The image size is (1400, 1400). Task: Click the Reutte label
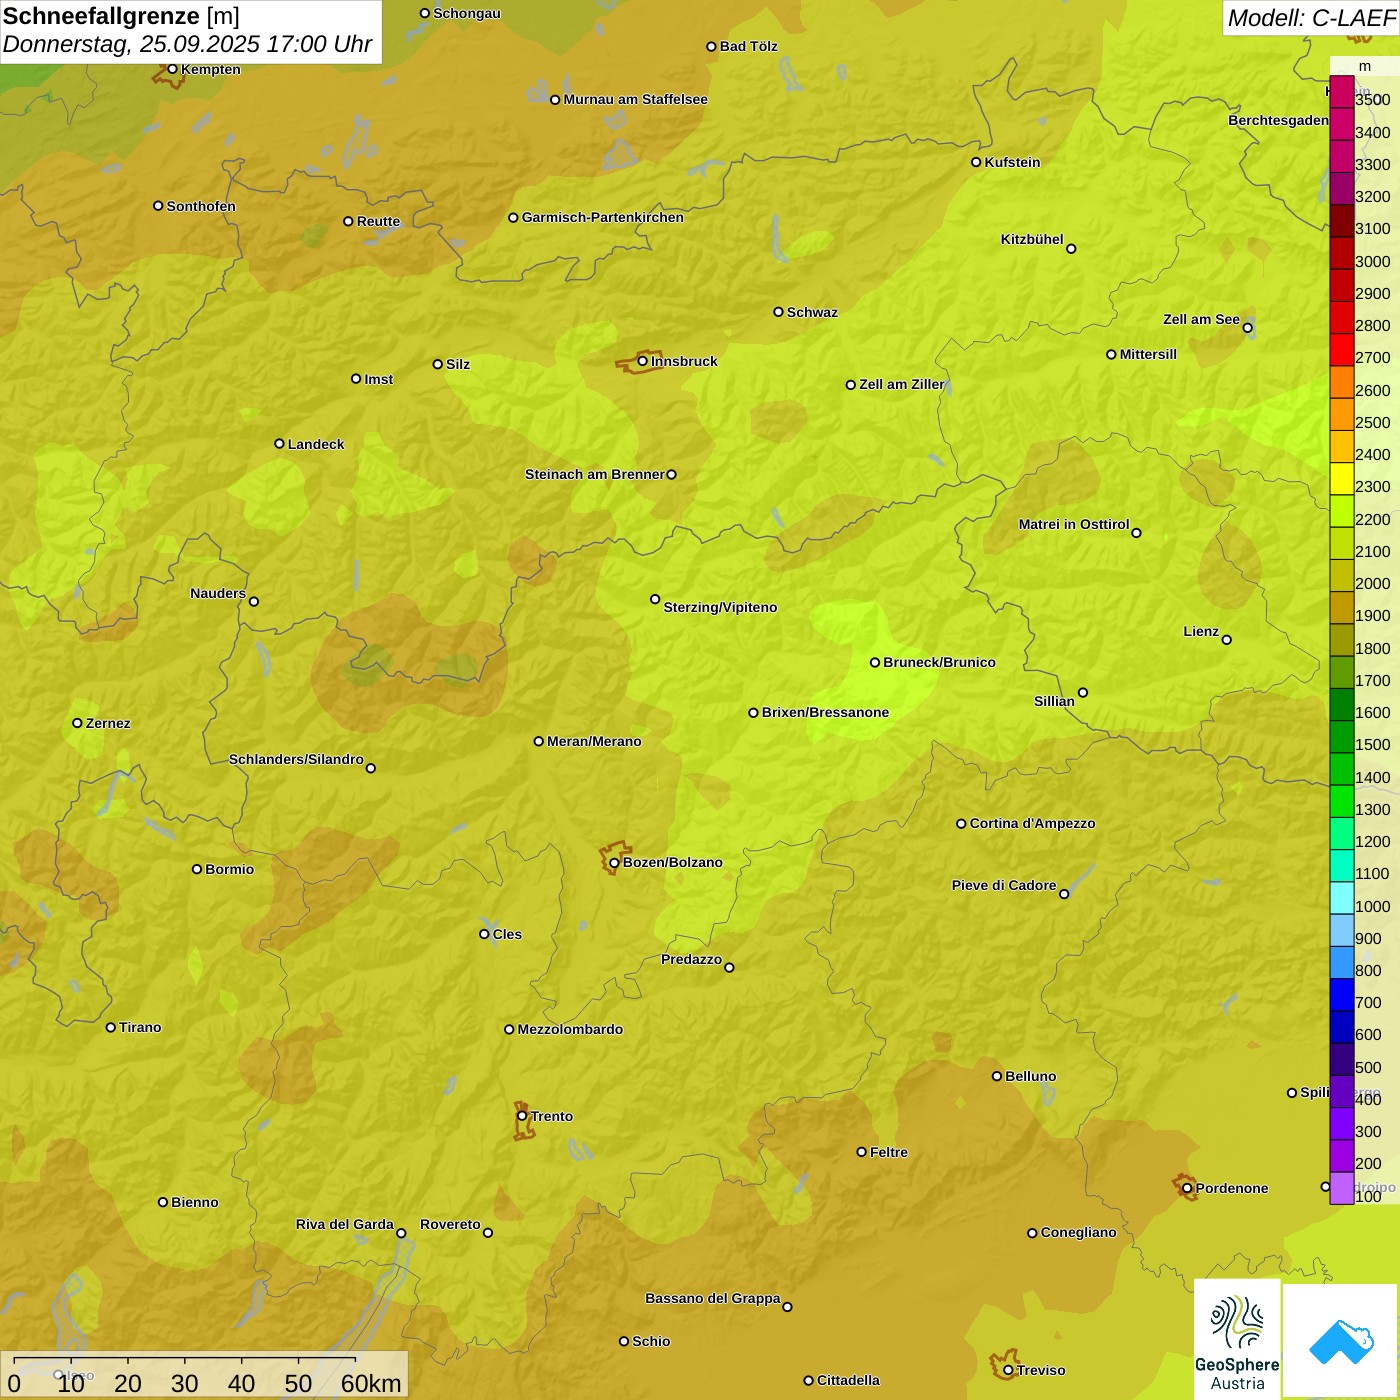[378, 222]
